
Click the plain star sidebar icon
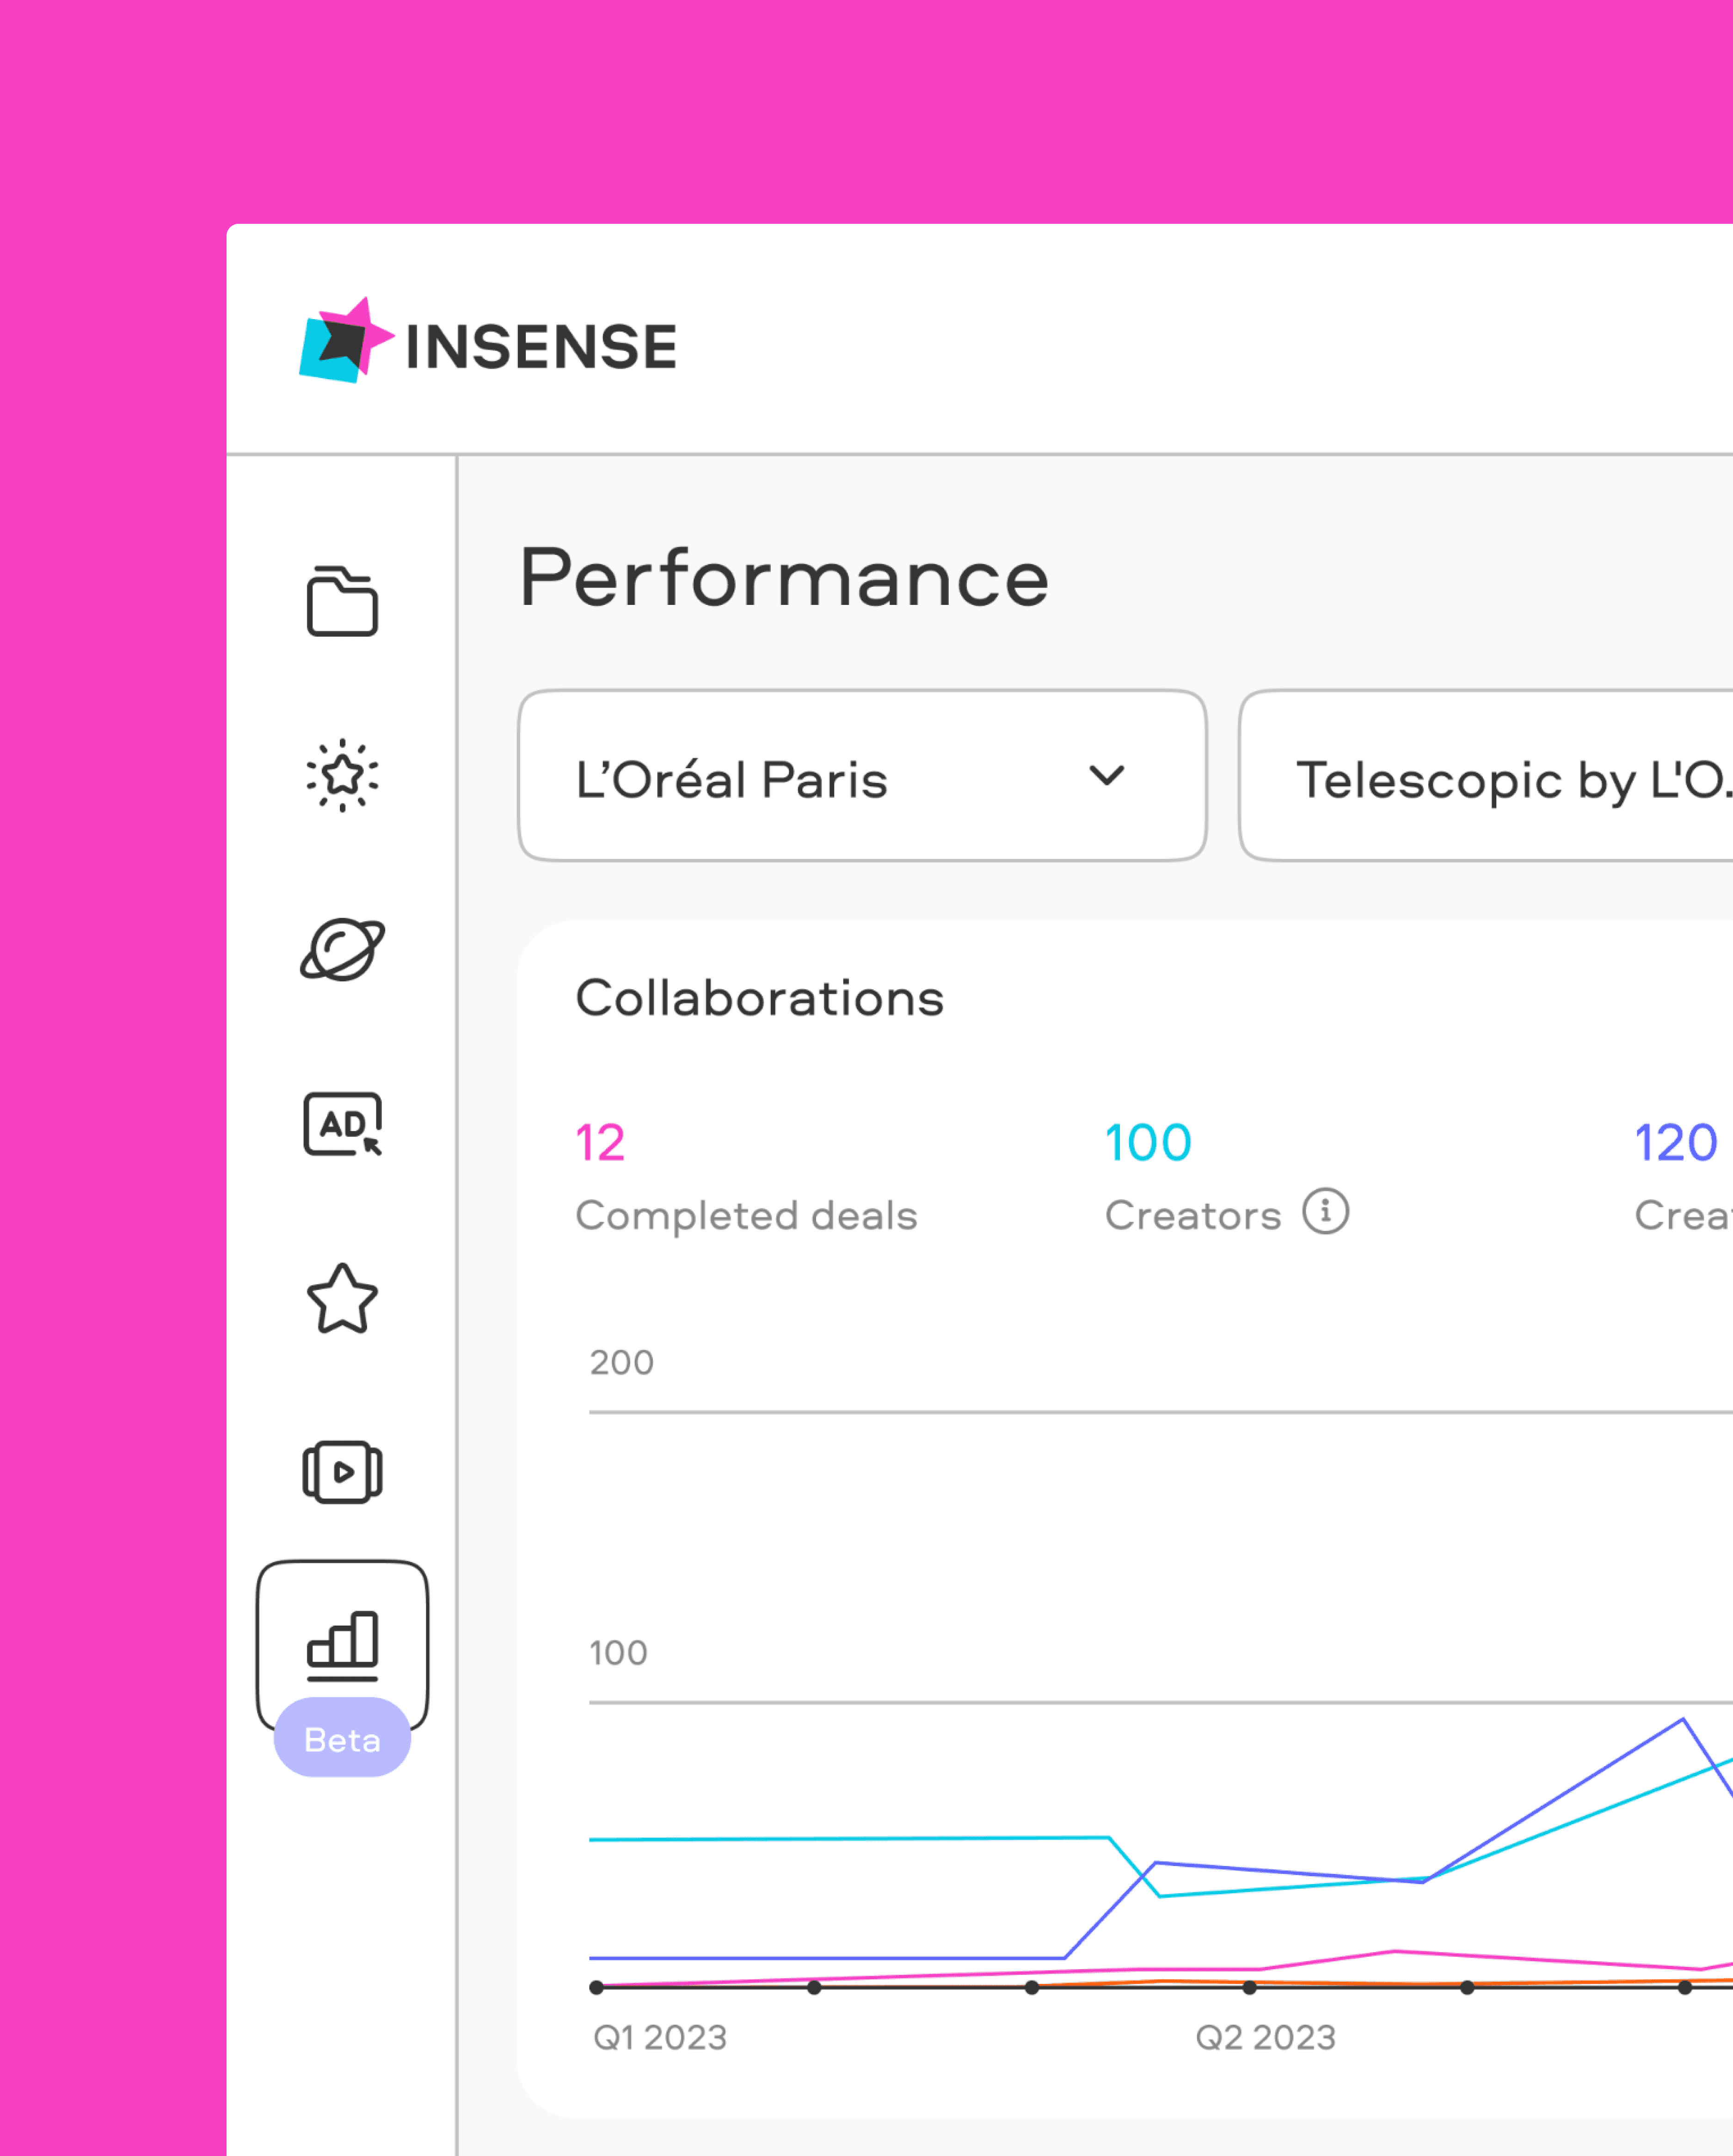coord(342,1298)
